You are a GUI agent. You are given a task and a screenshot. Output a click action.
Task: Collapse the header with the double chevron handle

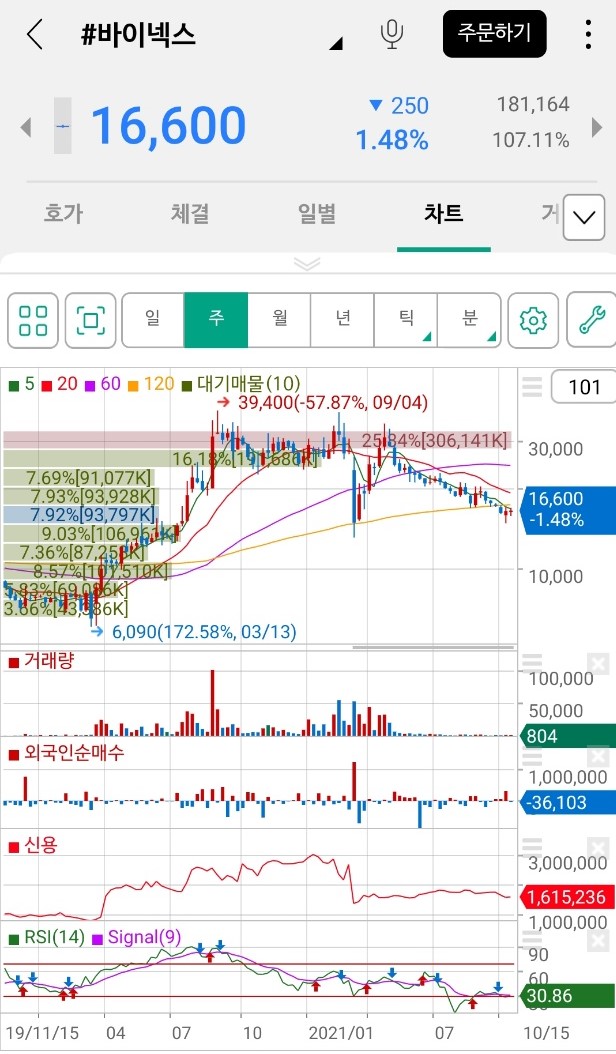coord(307,264)
